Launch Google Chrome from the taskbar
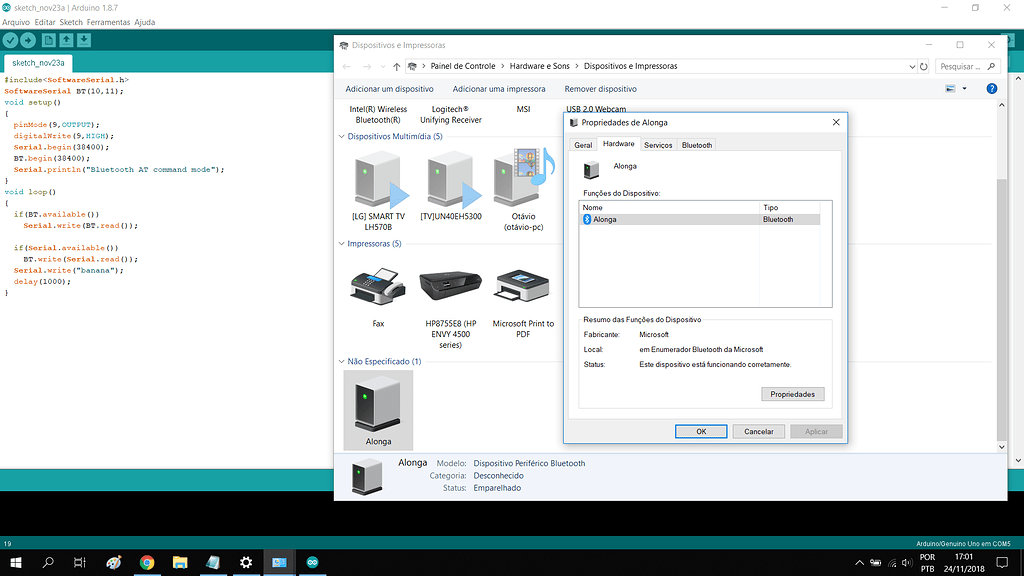1024x576 pixels. 146,563
